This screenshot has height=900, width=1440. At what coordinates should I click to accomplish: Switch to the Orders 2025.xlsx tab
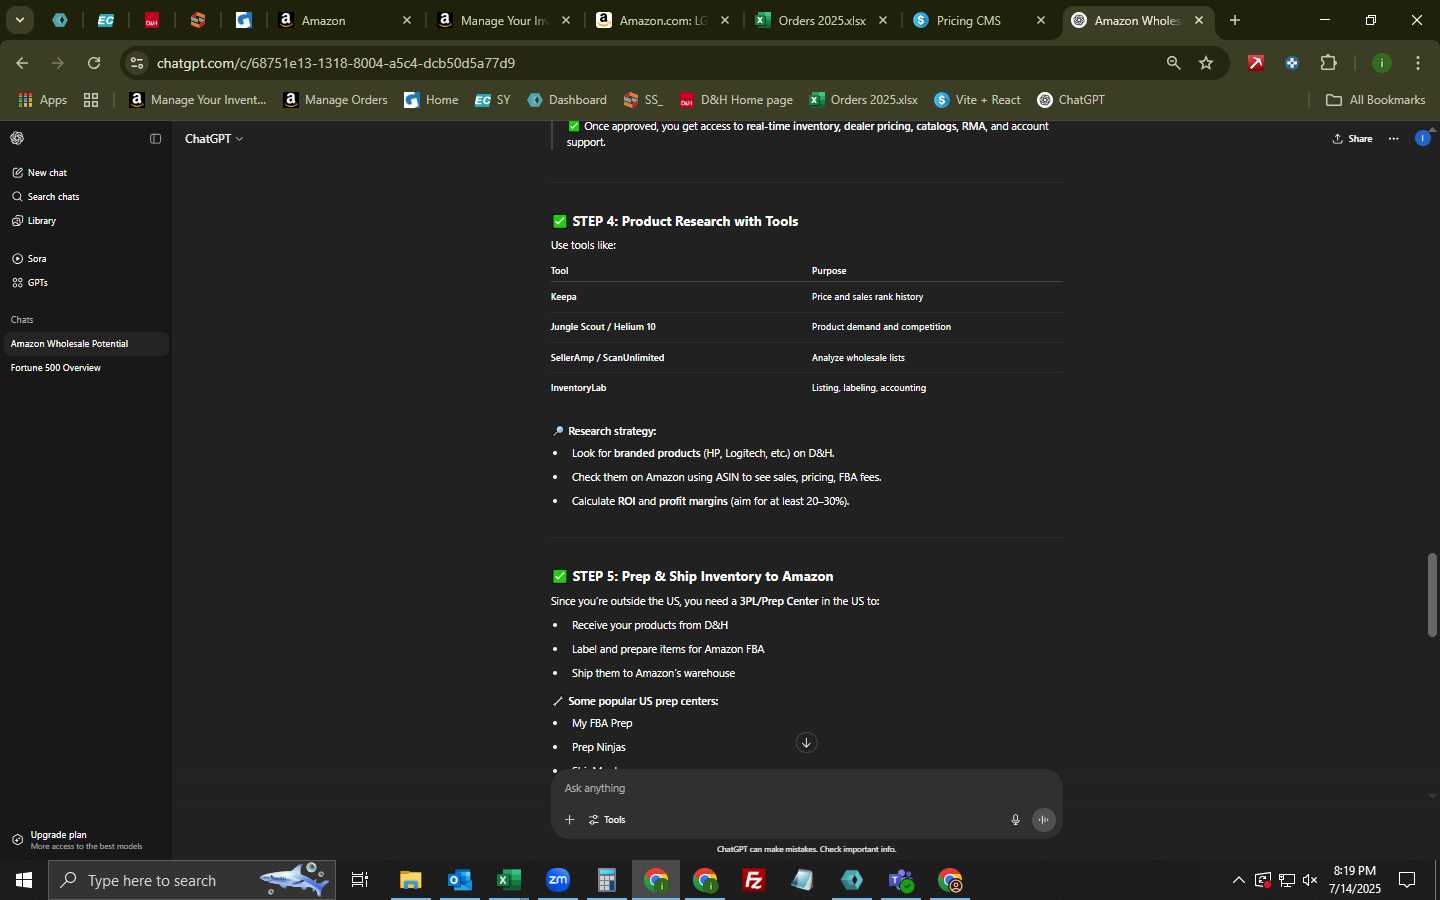(820, 20)
